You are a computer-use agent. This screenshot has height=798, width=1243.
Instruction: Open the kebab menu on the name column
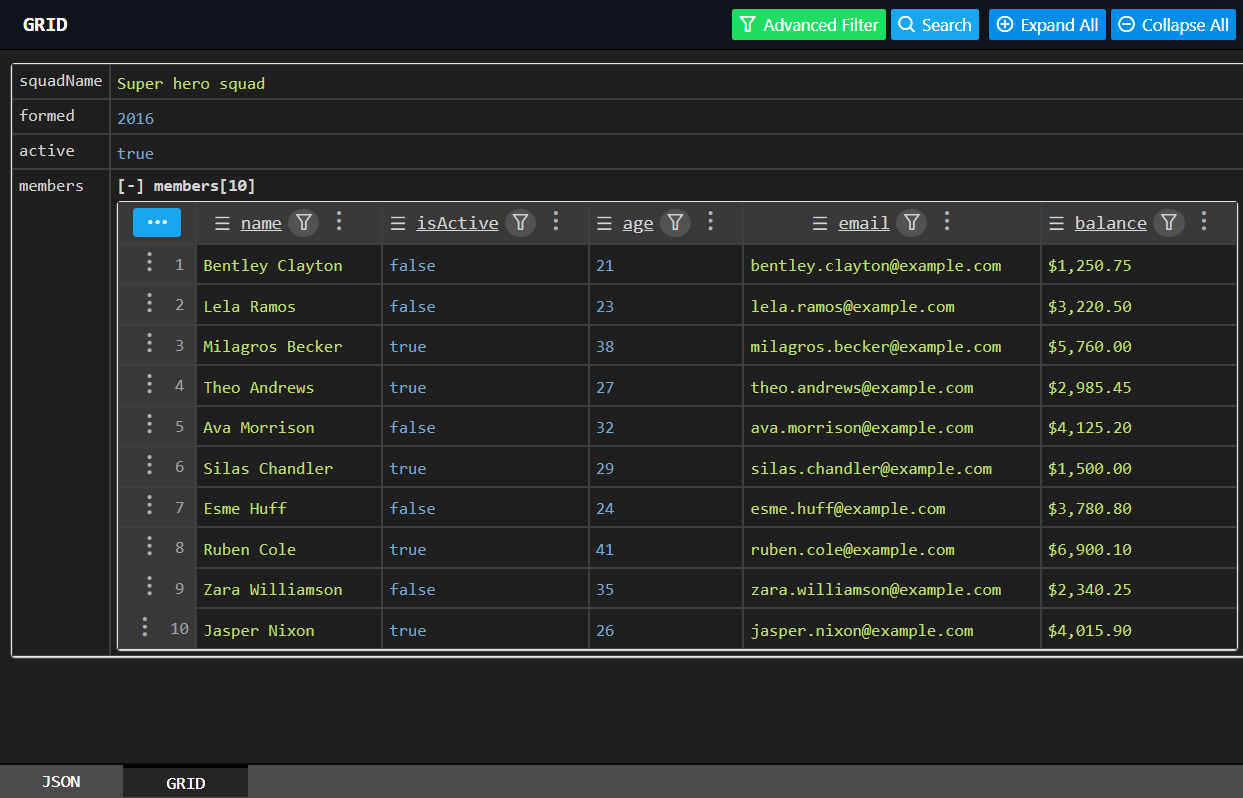[x=339, y=223]
